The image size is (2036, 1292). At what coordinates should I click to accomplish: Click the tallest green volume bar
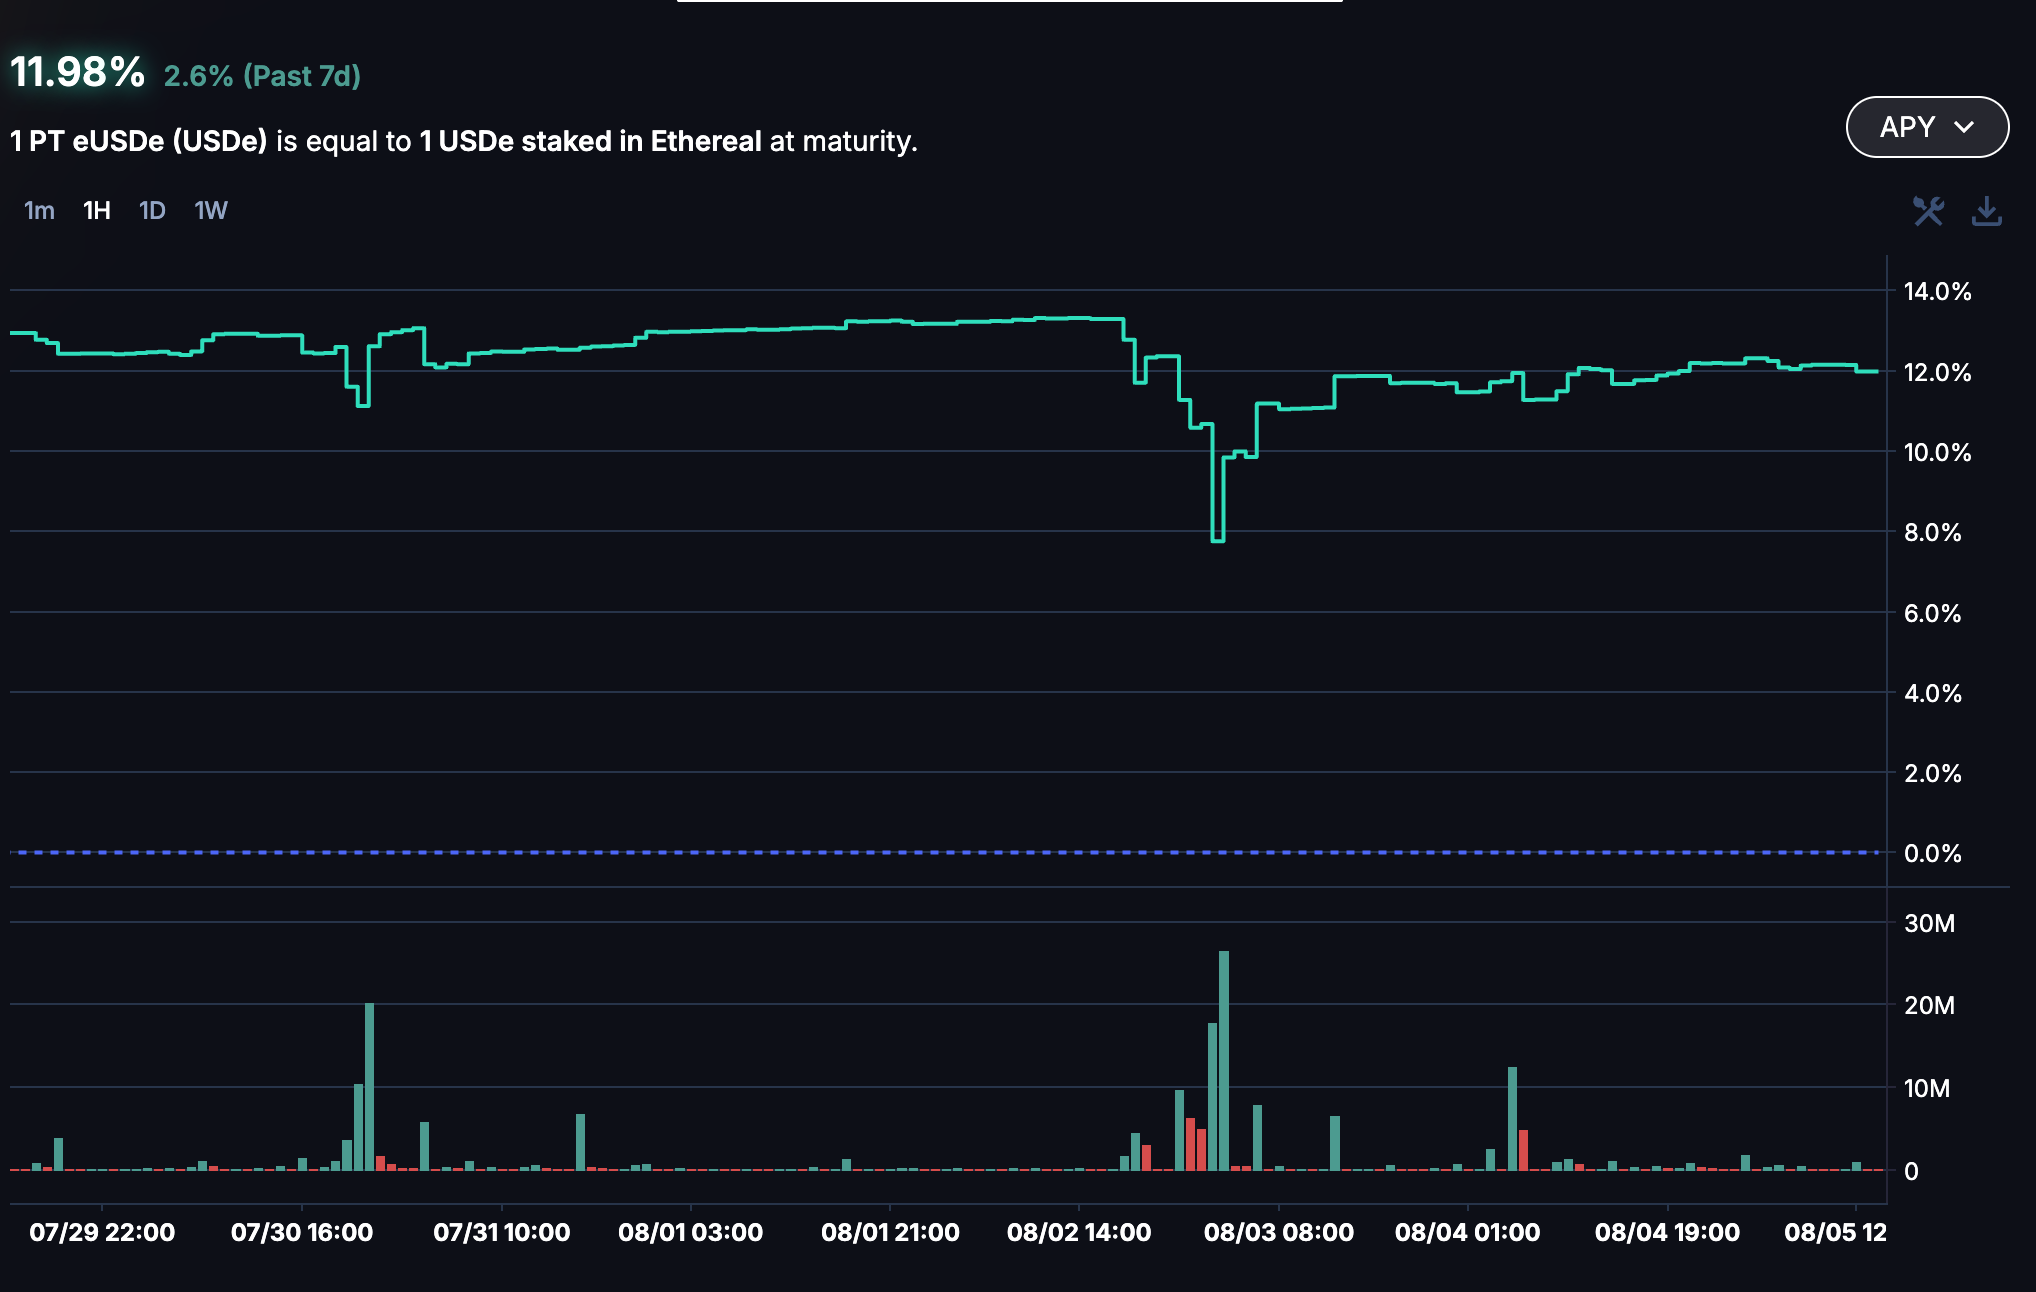[x=1224, y=1060]
